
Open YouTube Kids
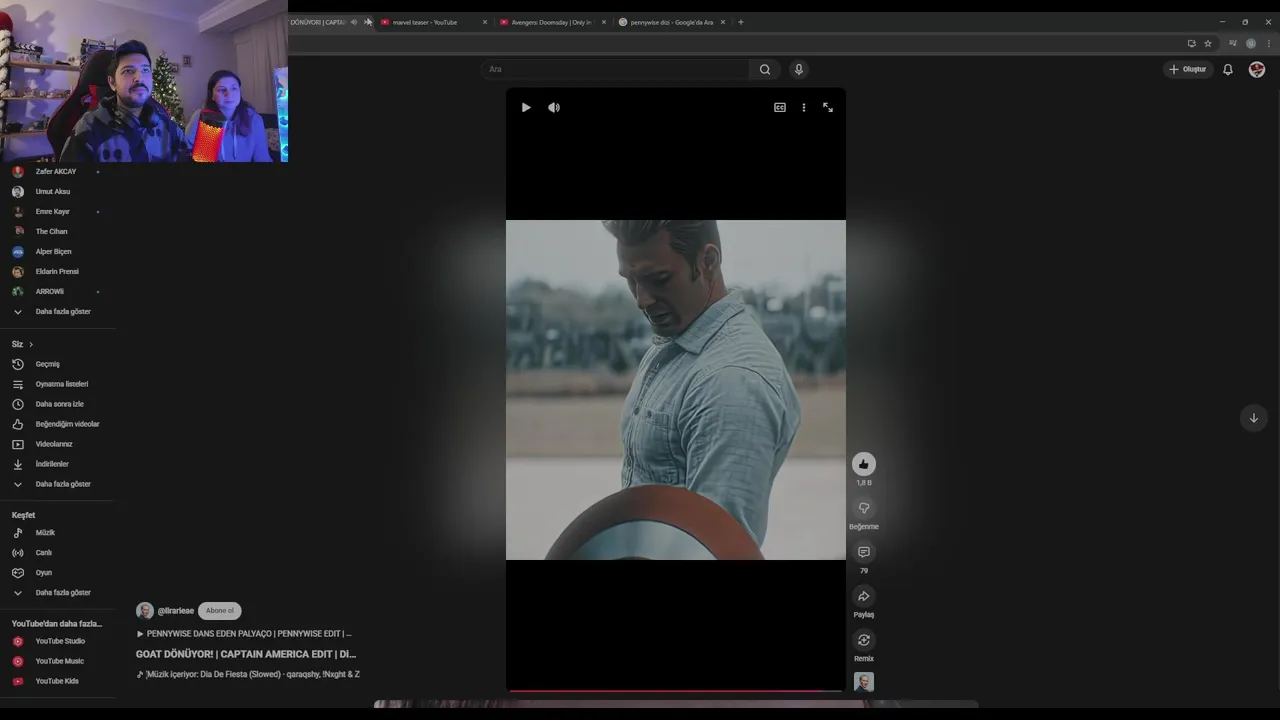[58, 681]
